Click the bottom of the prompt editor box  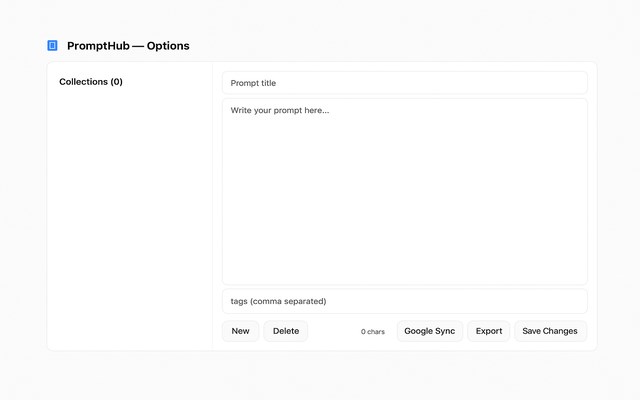point(404,274)
